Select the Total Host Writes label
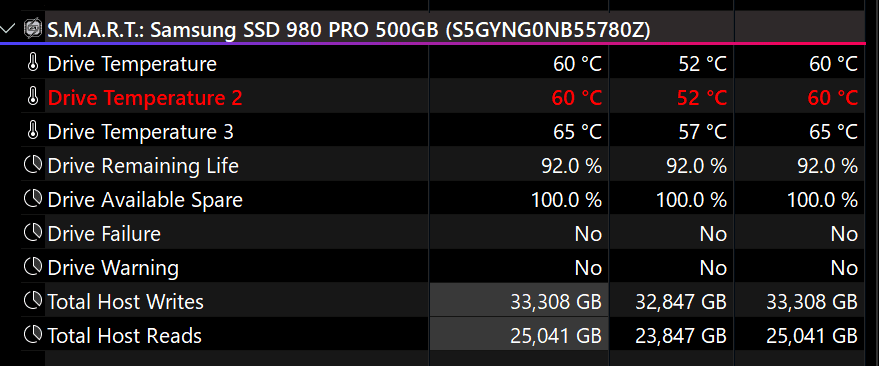The height and width of the screenshot is (366, 879). click(x=126, y=302)
